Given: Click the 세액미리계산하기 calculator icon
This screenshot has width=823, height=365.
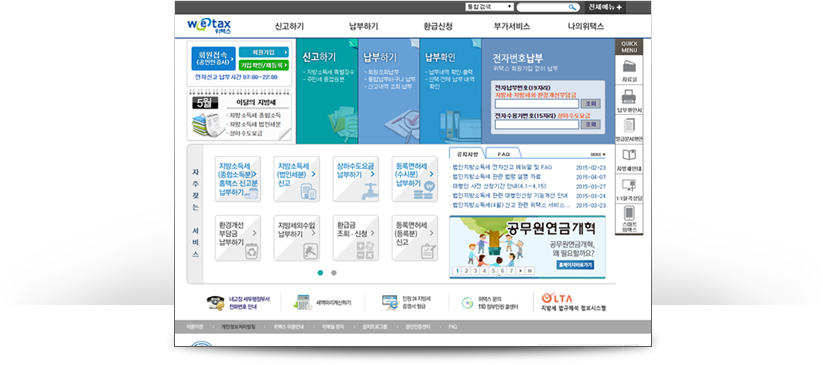Looking at the screenshot, I should (x=303, y=303).
